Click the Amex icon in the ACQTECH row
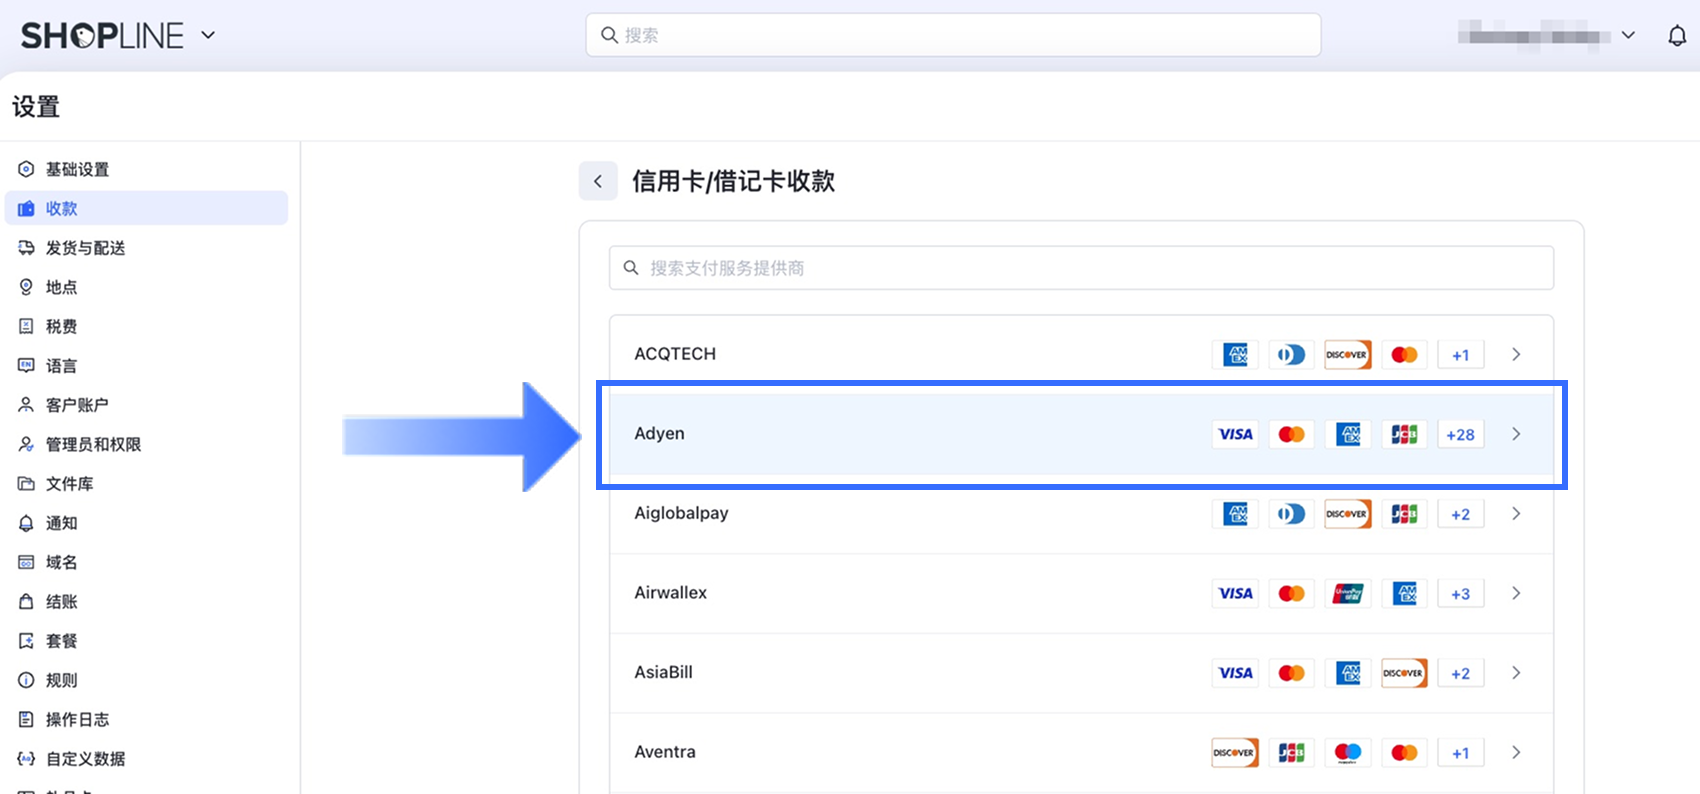This screenshot has width=1700, height=794. point(1235,354)
